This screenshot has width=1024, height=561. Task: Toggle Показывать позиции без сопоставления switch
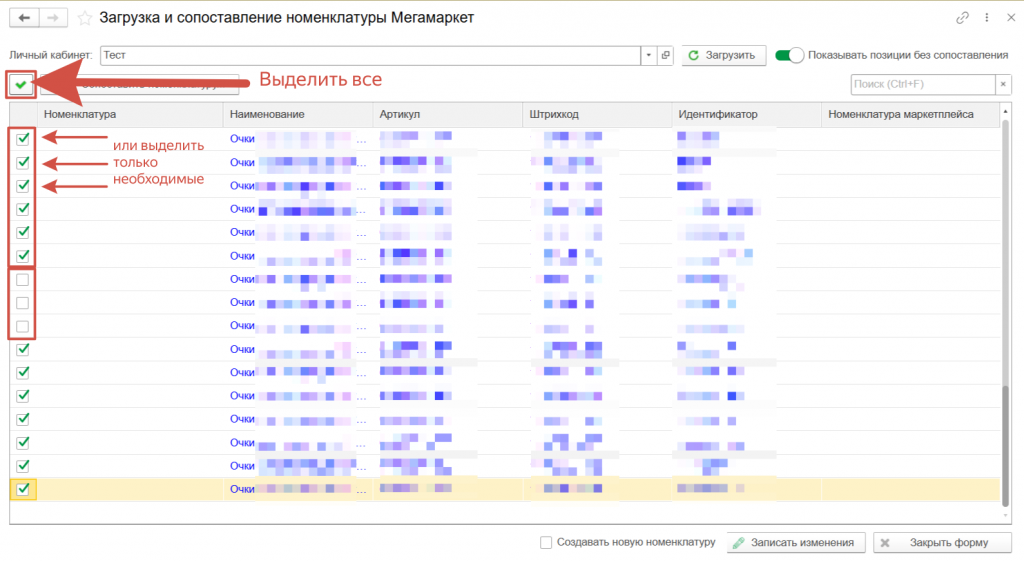click(789, 55)
